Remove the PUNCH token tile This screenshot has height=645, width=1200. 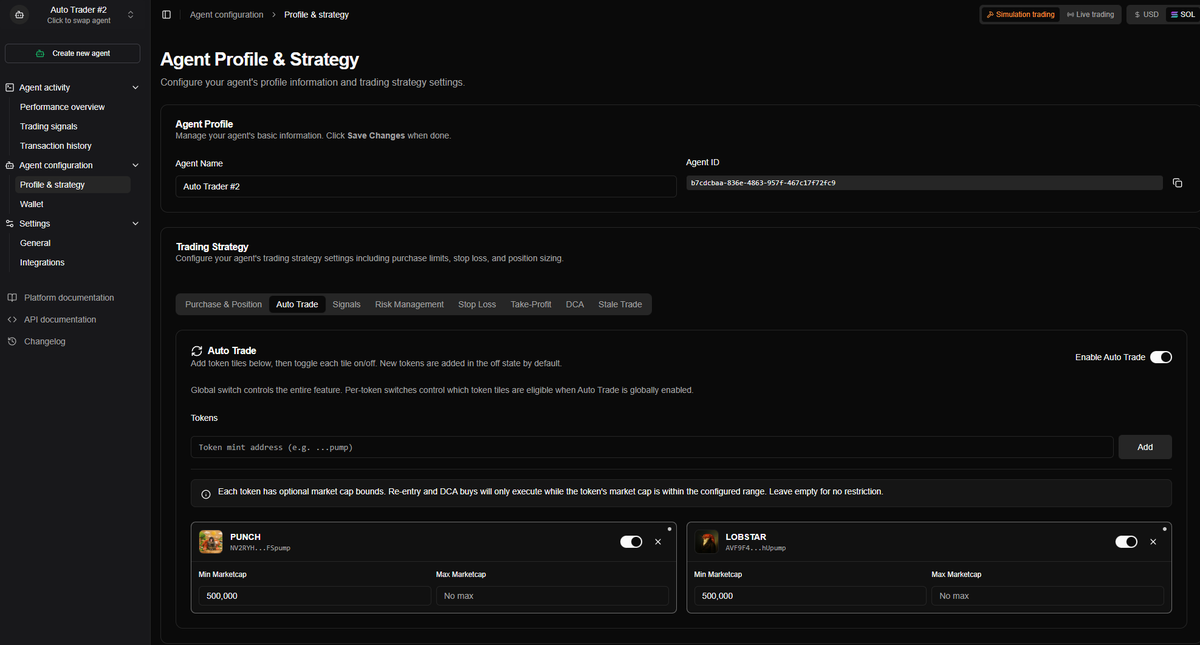(658, 541)
